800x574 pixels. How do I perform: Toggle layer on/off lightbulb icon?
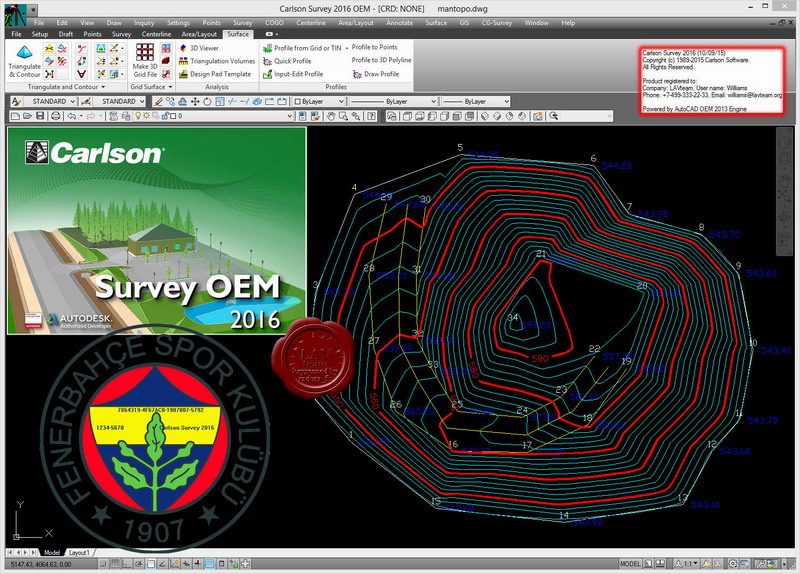point(138,116)
